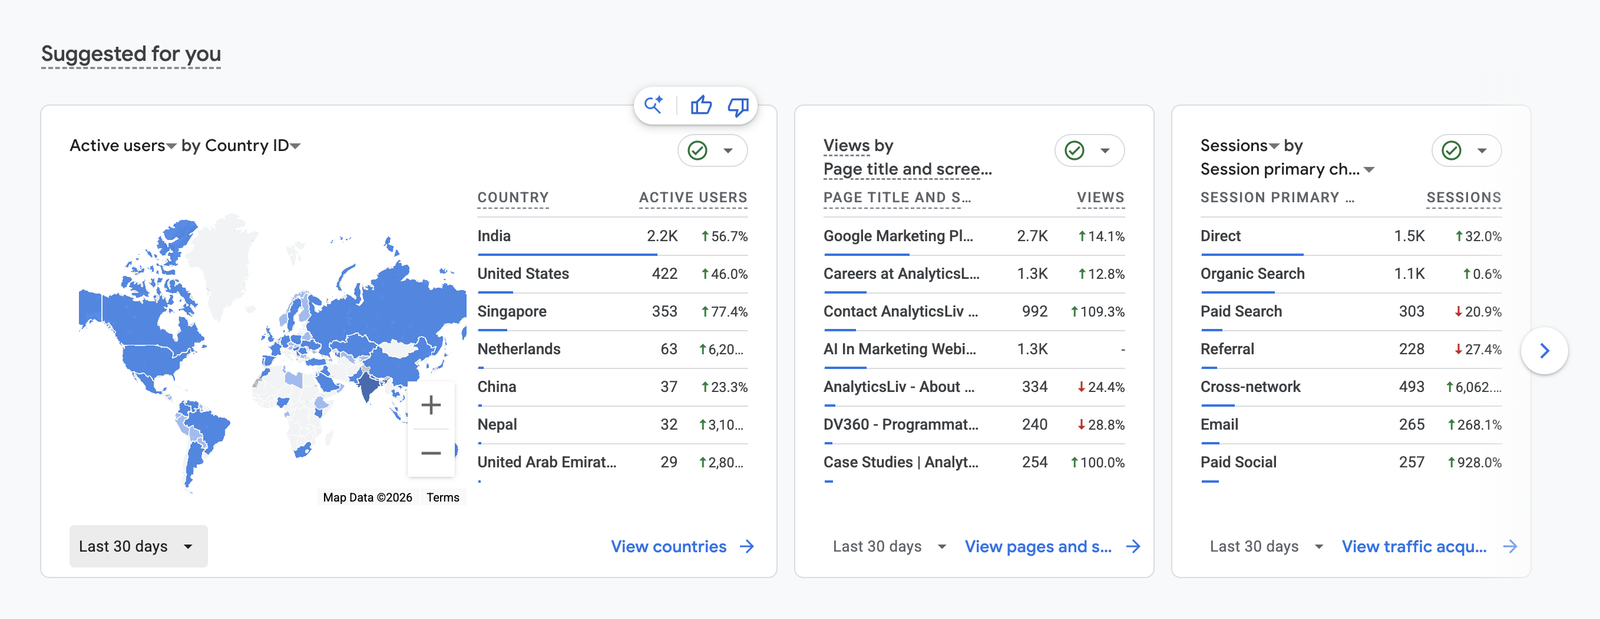Select the United States country row
Image resolution: width=1600 pixels, height=619 pixels.
coord(612,274)
